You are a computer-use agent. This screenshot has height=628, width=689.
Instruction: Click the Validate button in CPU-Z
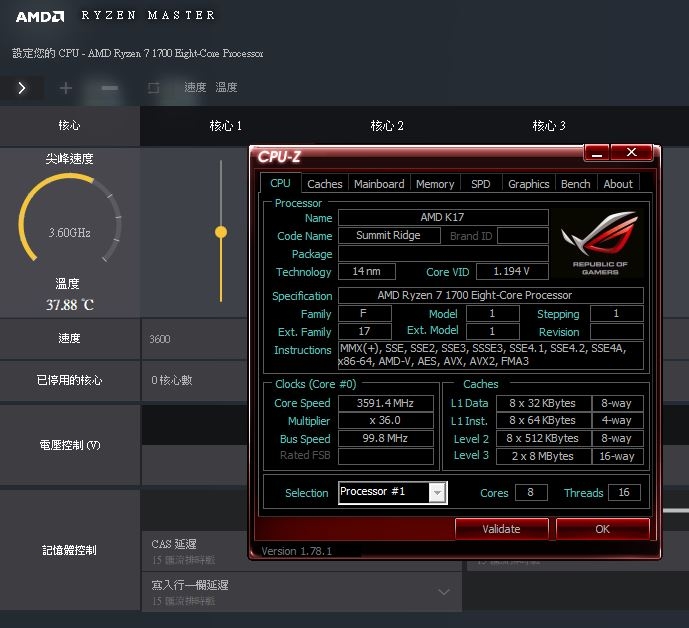click(501, 529)
